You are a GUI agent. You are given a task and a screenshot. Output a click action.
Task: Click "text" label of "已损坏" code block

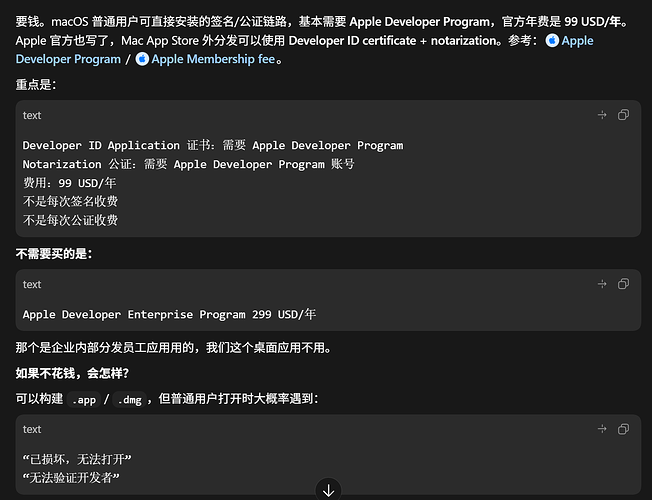tap(32, 429)
